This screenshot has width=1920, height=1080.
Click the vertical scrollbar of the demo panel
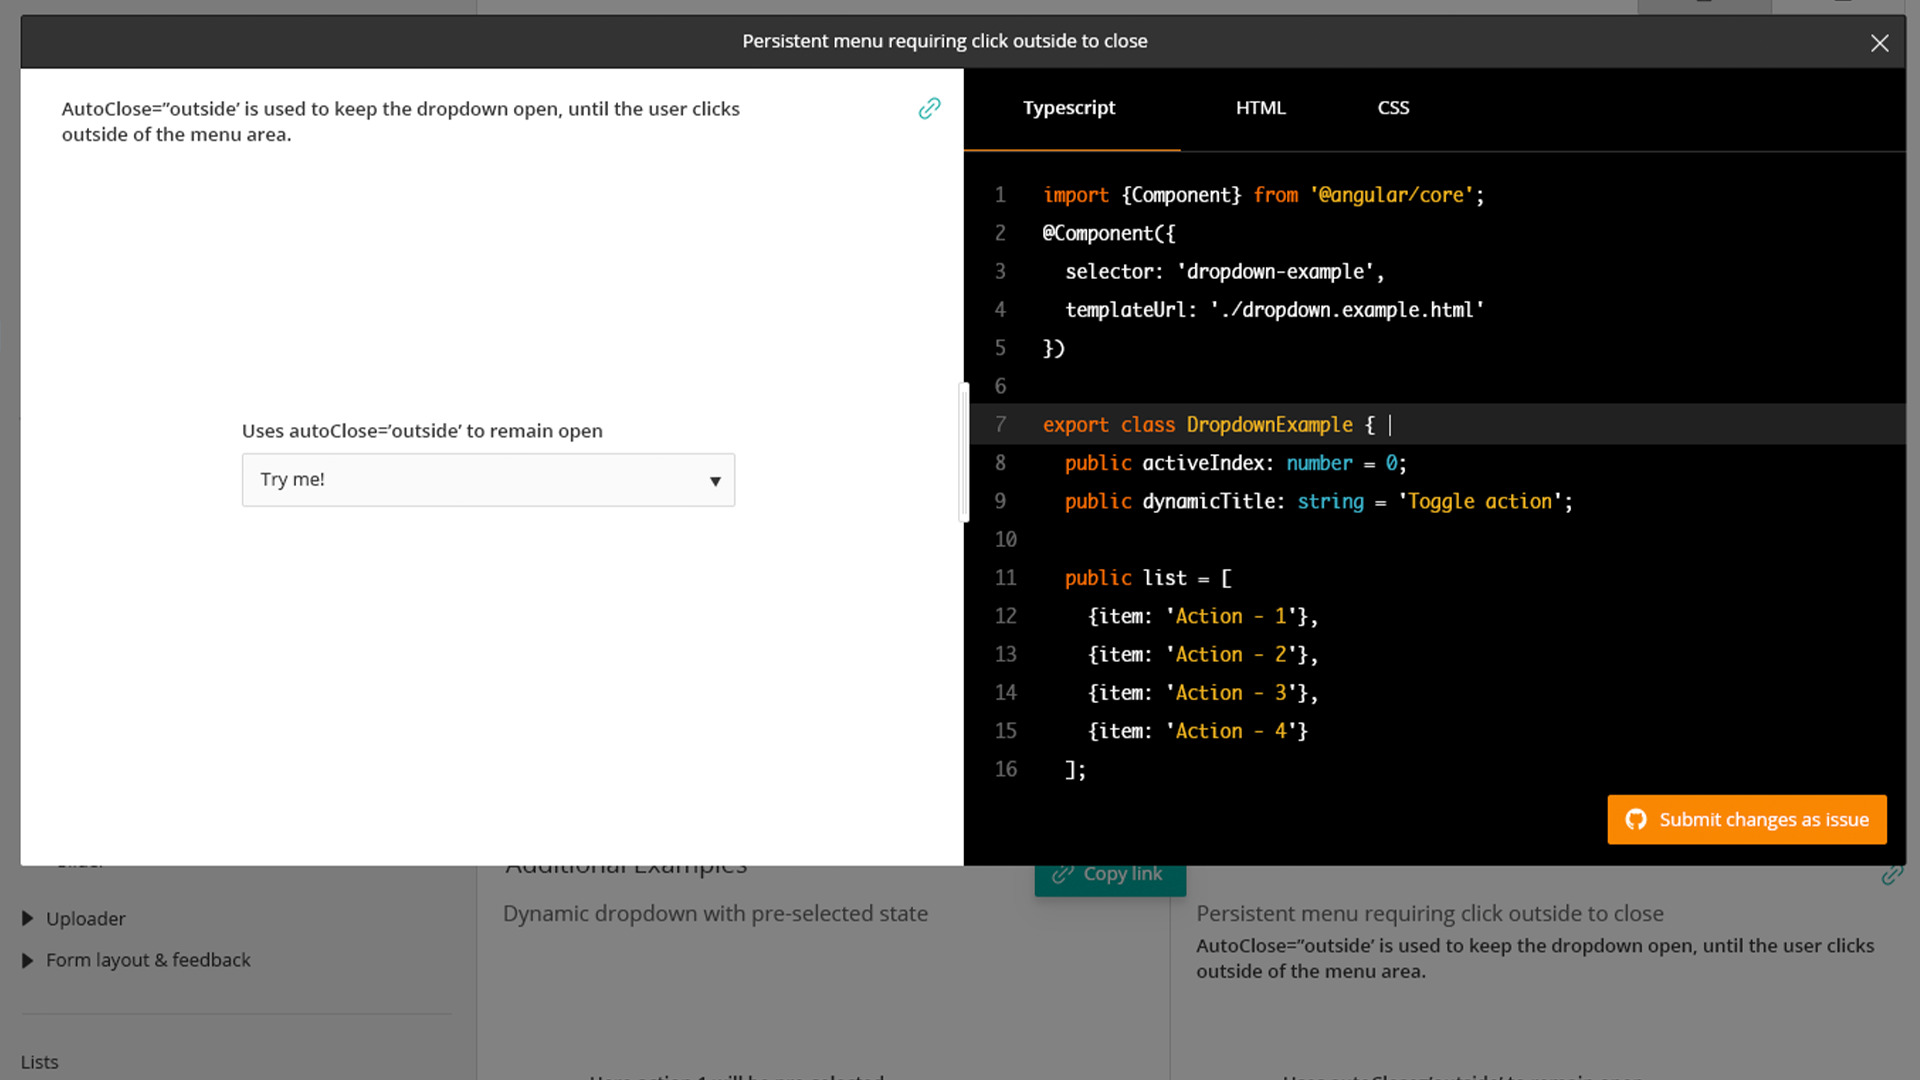click(963, 452)
